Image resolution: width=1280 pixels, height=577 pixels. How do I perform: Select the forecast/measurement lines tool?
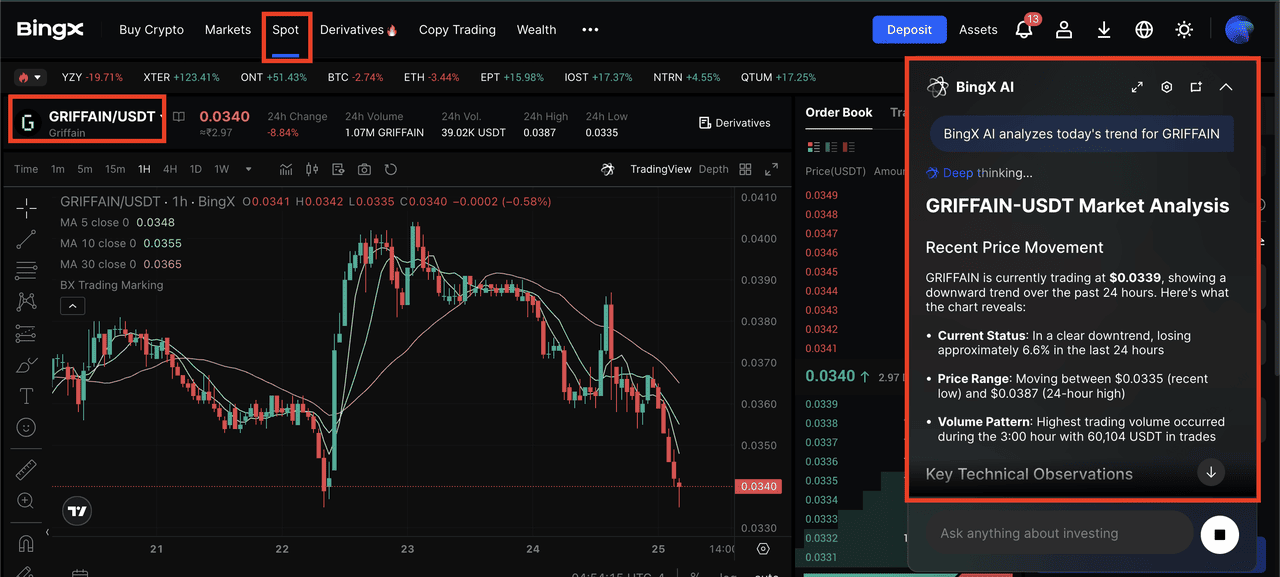click(x=27, y=333)
